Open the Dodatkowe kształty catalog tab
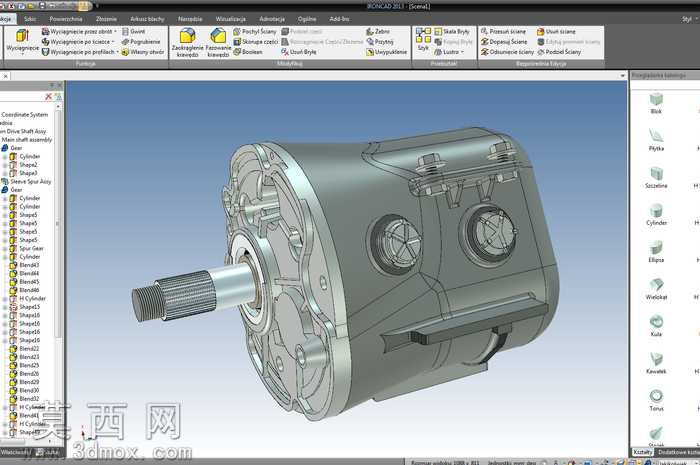This screenshot has width=700, height=465. pos(678,452)
